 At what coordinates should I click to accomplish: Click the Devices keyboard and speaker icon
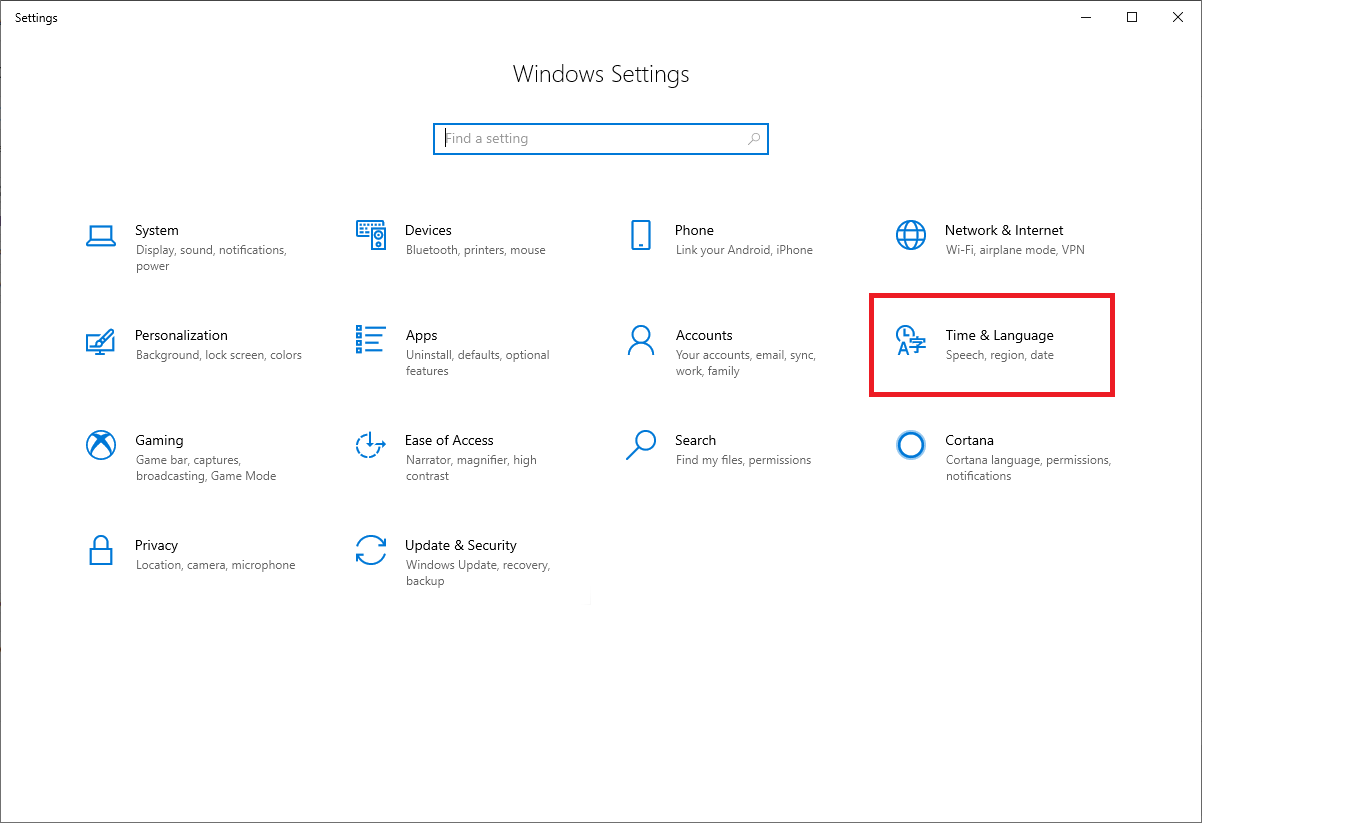371,235
